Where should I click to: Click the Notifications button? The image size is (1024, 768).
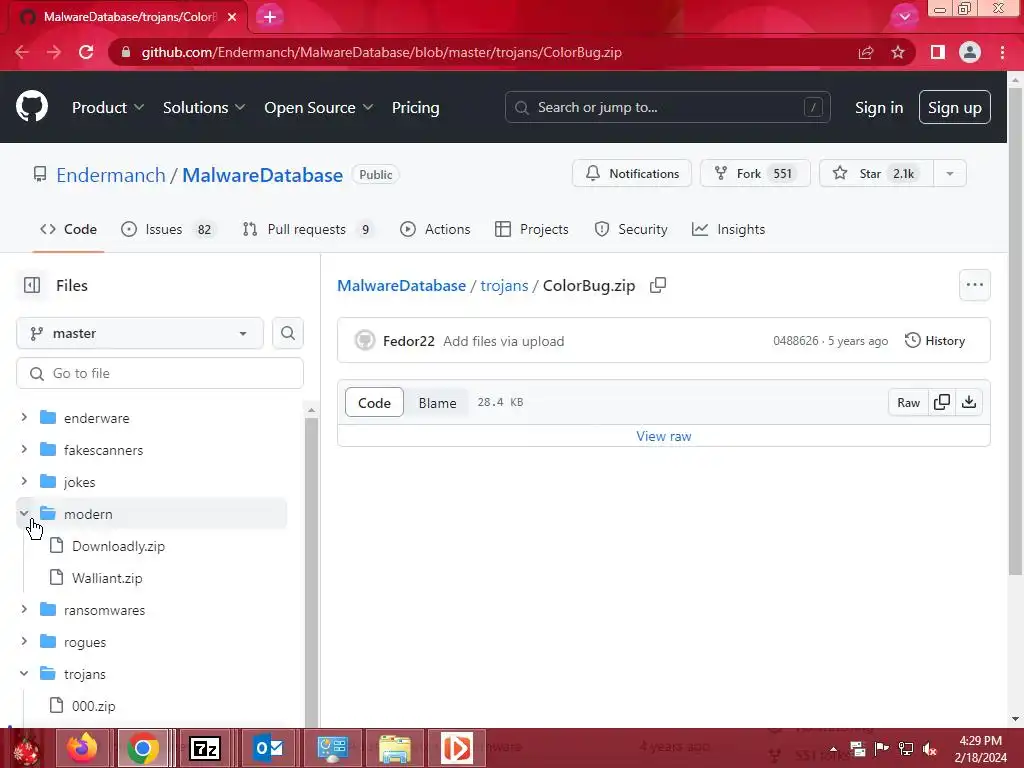coord(632,174)
